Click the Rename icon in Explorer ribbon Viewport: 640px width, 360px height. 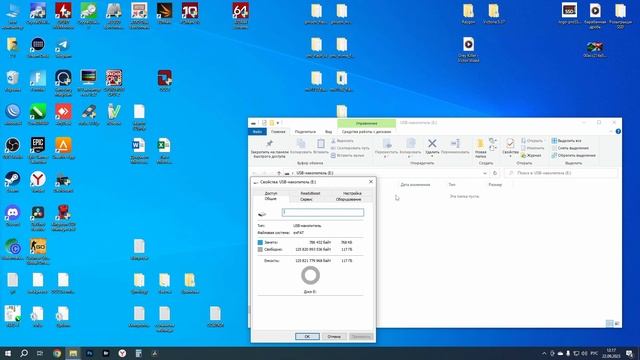tap(455, 143)
